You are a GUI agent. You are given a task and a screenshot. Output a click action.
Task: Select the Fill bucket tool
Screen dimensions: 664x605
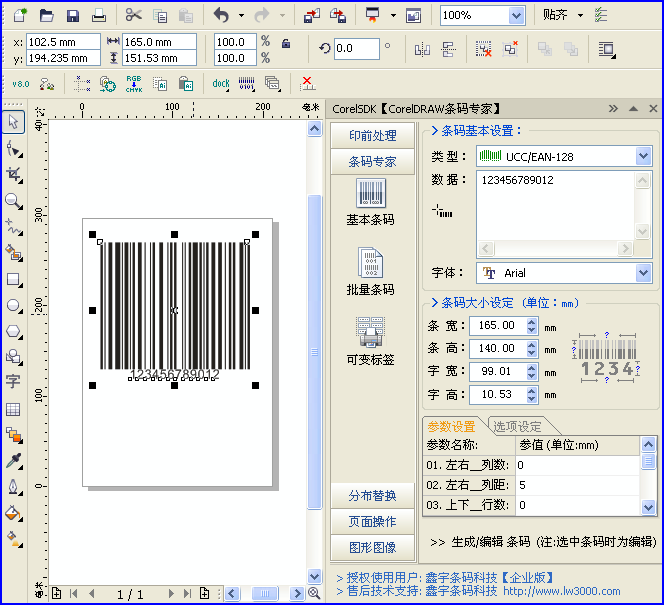pos(14,513)
